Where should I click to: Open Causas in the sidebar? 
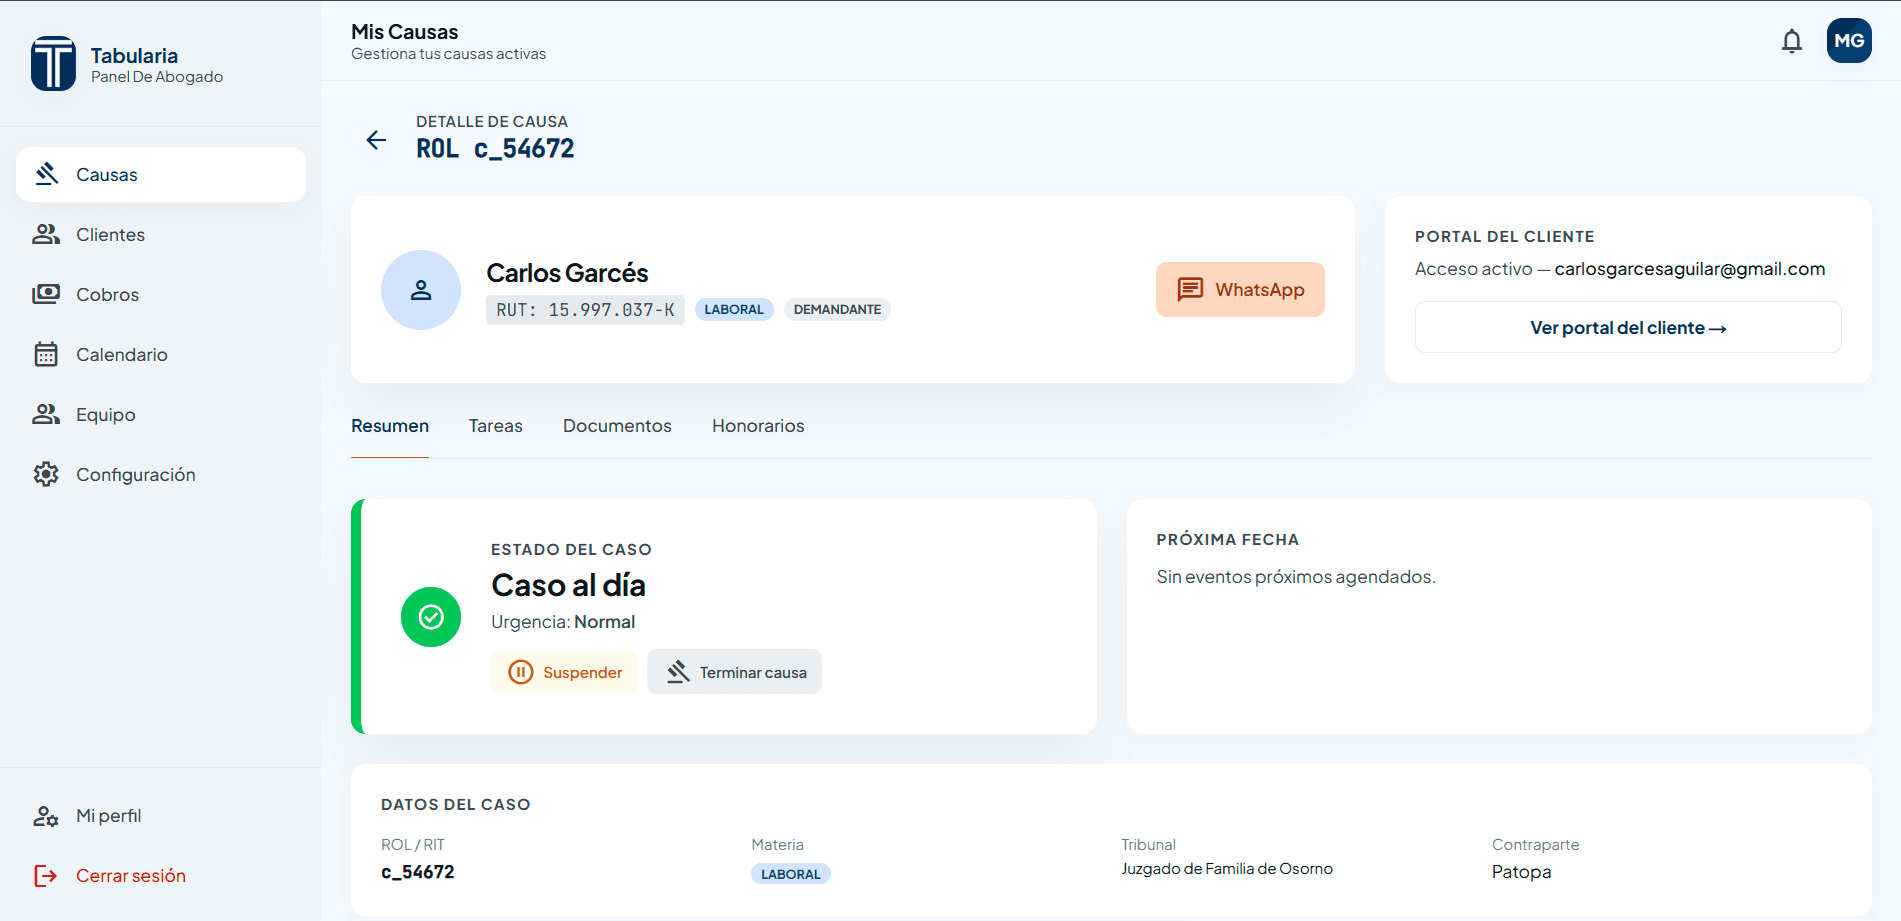(161, 175)
